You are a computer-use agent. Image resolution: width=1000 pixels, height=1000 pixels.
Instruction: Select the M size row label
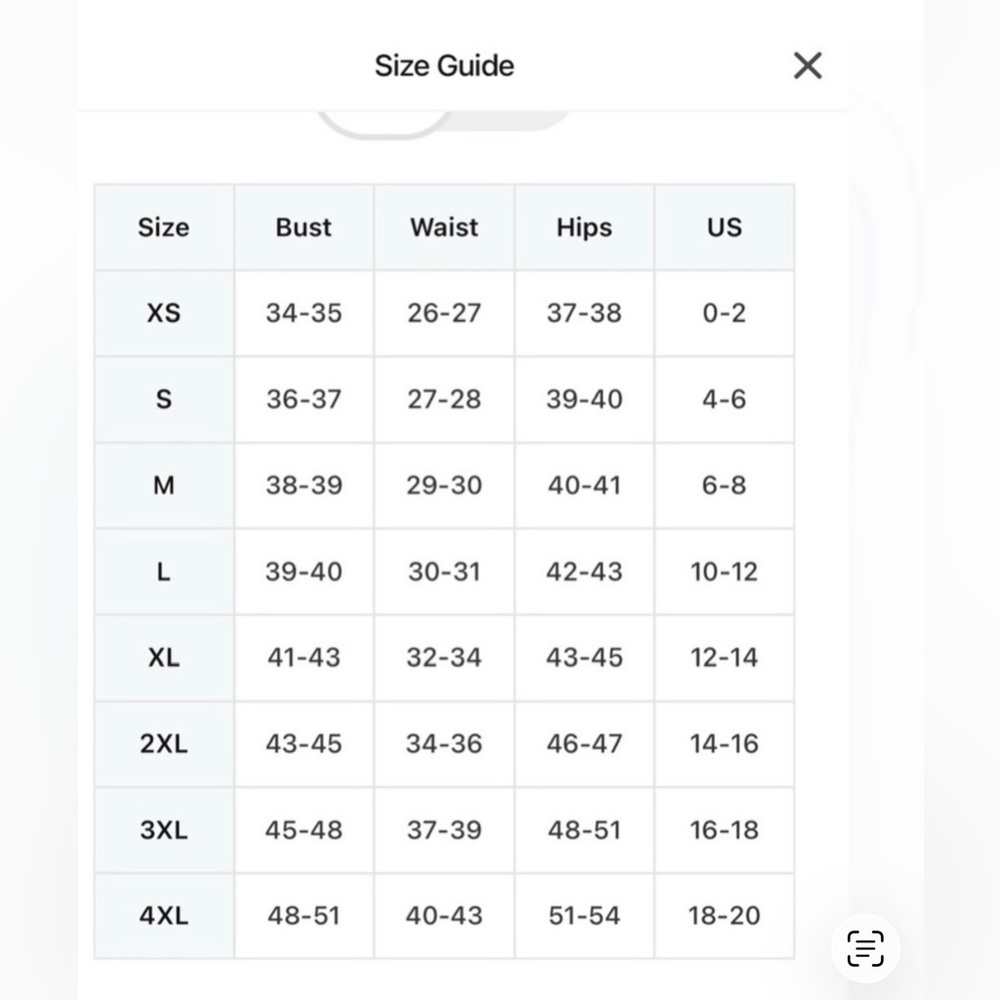click(164, 485)
